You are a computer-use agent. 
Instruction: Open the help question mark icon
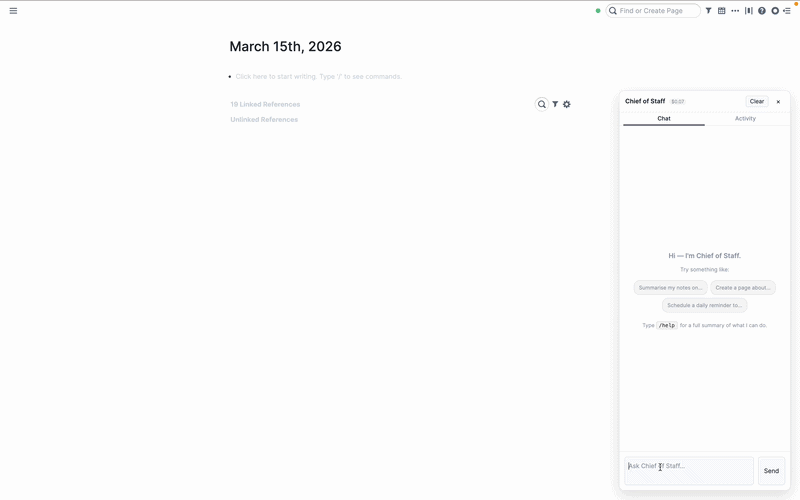(762, 11)
